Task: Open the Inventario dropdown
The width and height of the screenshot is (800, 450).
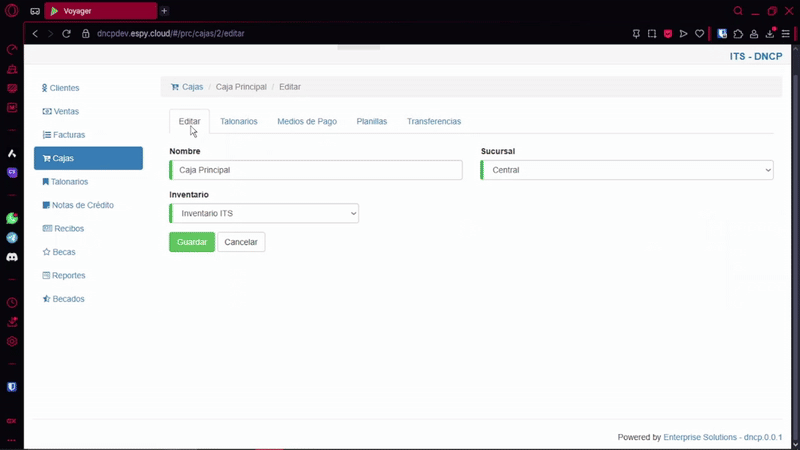Action: 264,213
